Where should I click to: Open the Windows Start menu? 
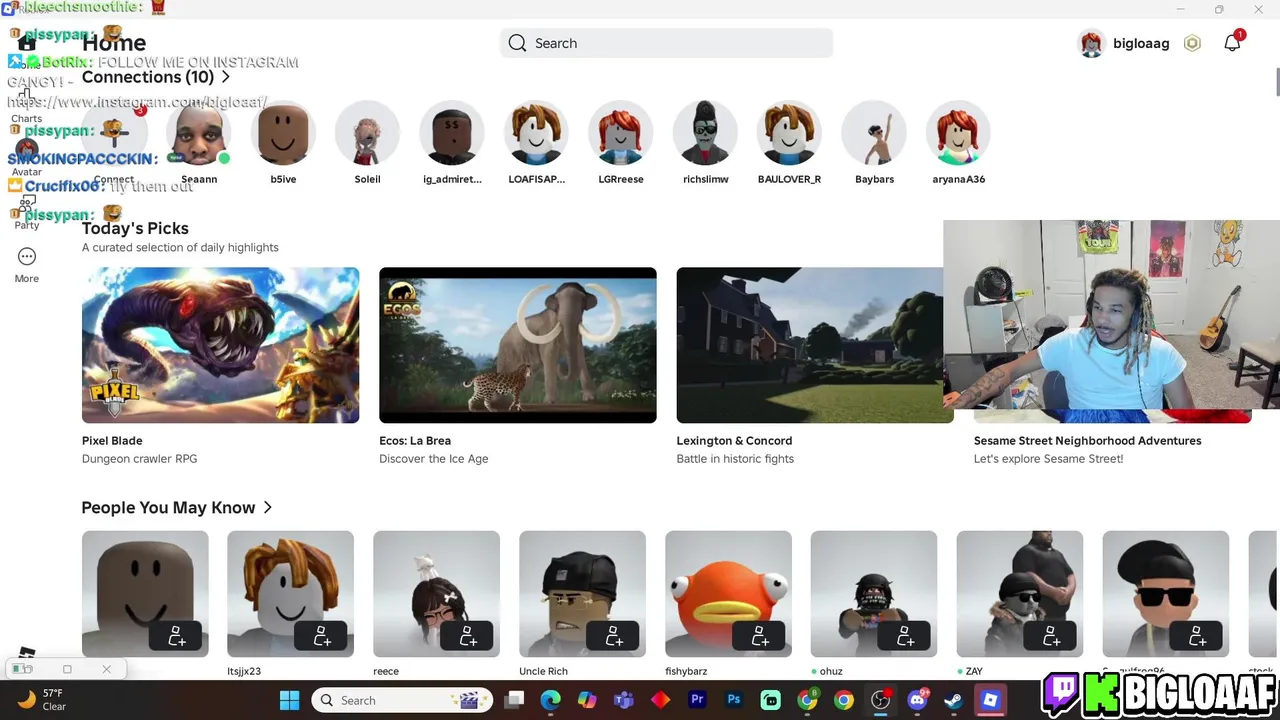289,700
